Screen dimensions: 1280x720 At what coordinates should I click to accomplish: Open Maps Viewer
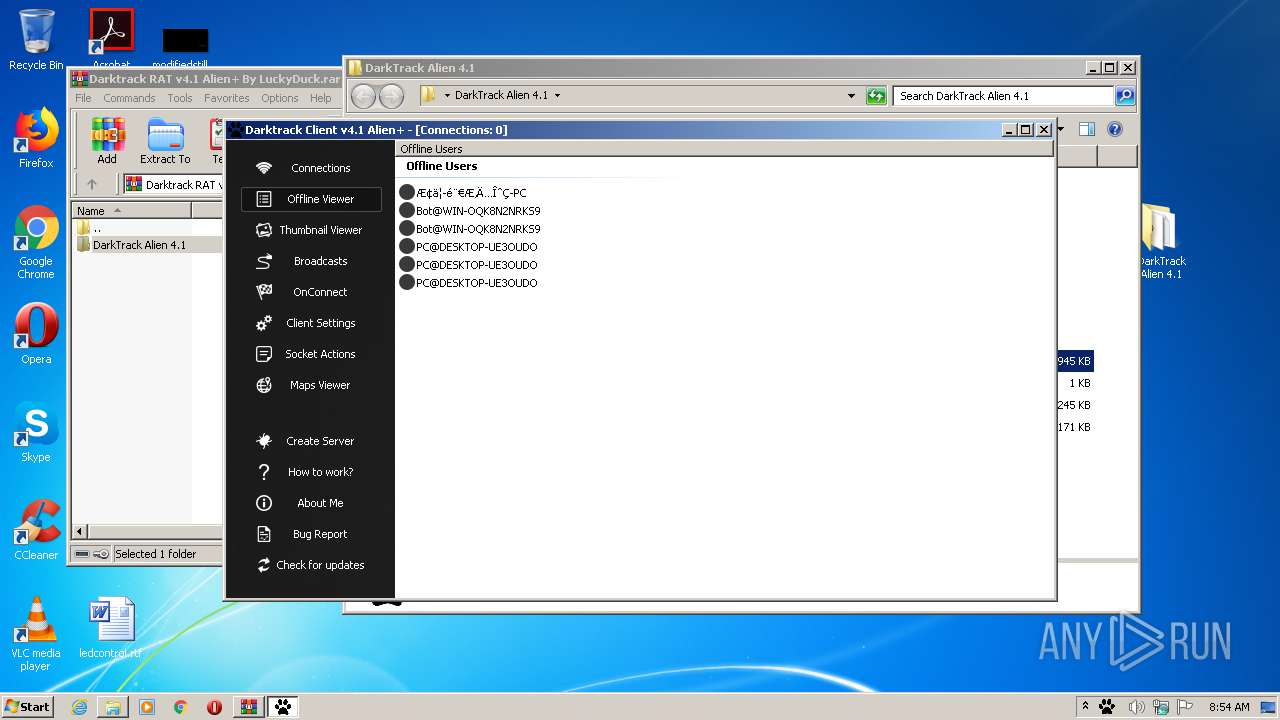coord(311,385)
